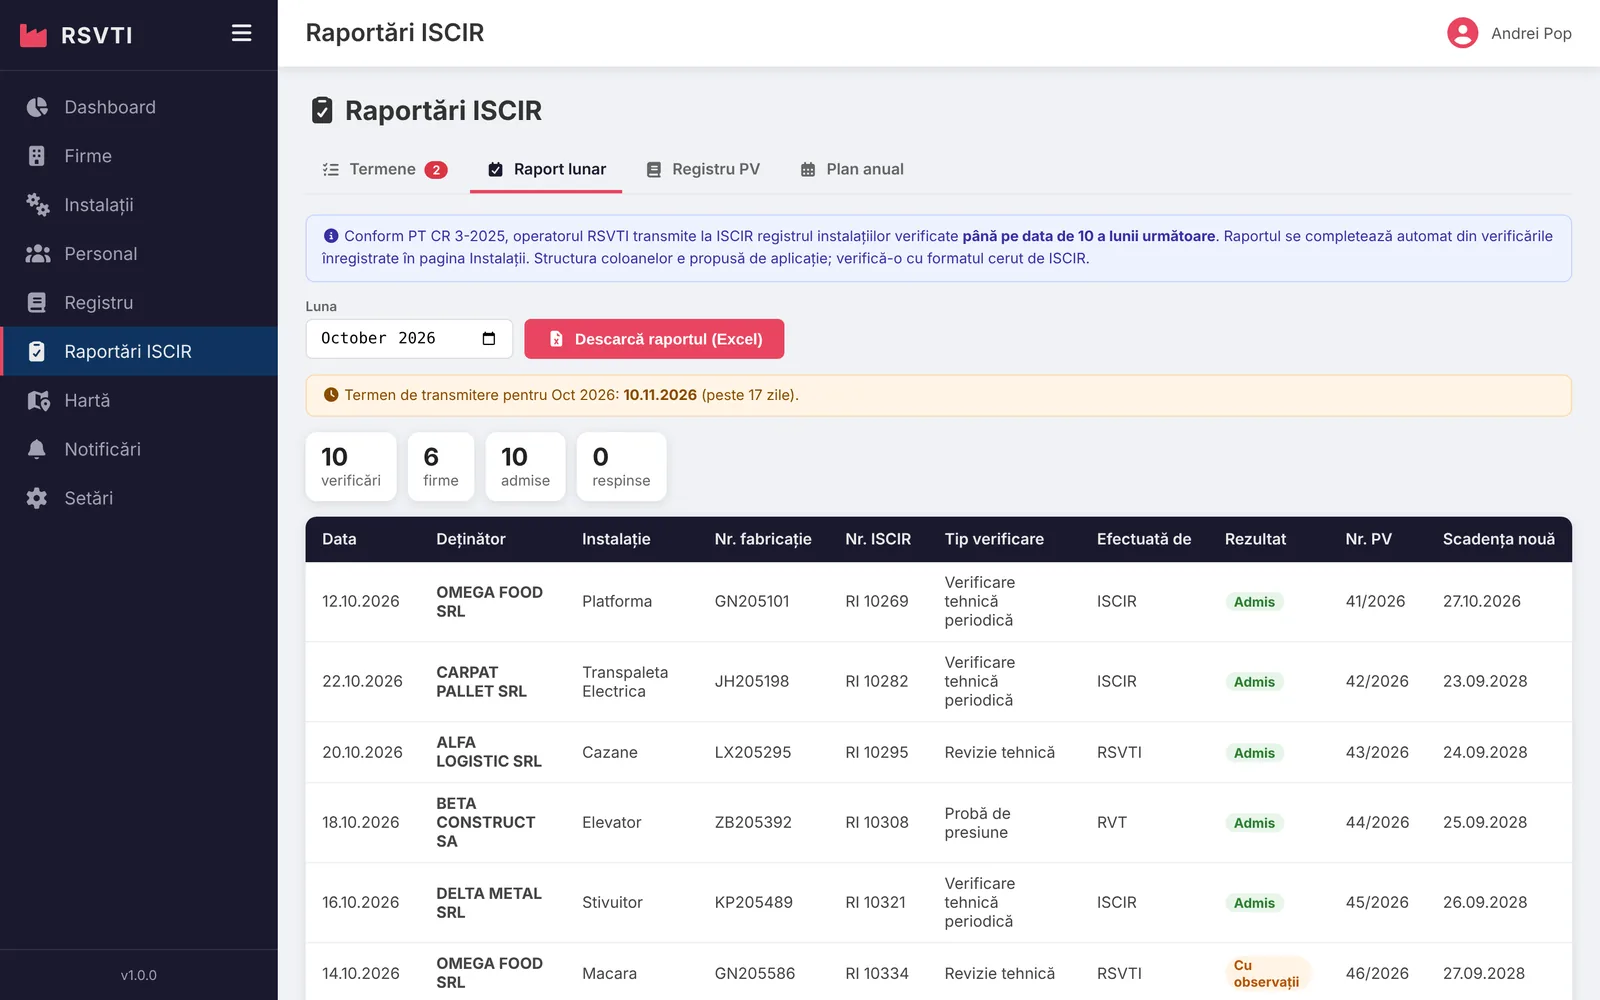
Task: Click the Scadența nouă column header
Action: 1498,539
